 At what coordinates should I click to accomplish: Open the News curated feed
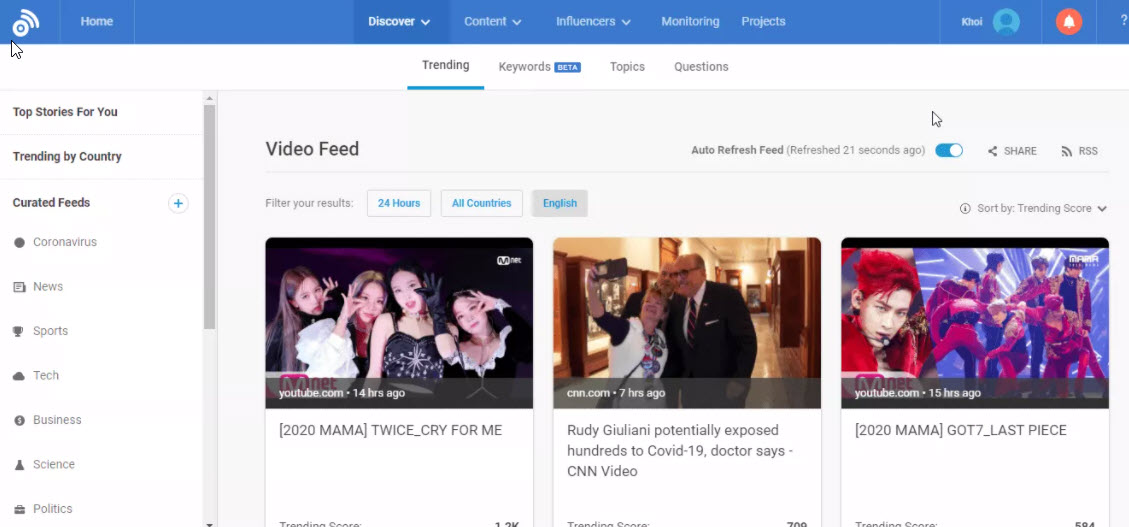pyautogui.click(x=48, y=287)
